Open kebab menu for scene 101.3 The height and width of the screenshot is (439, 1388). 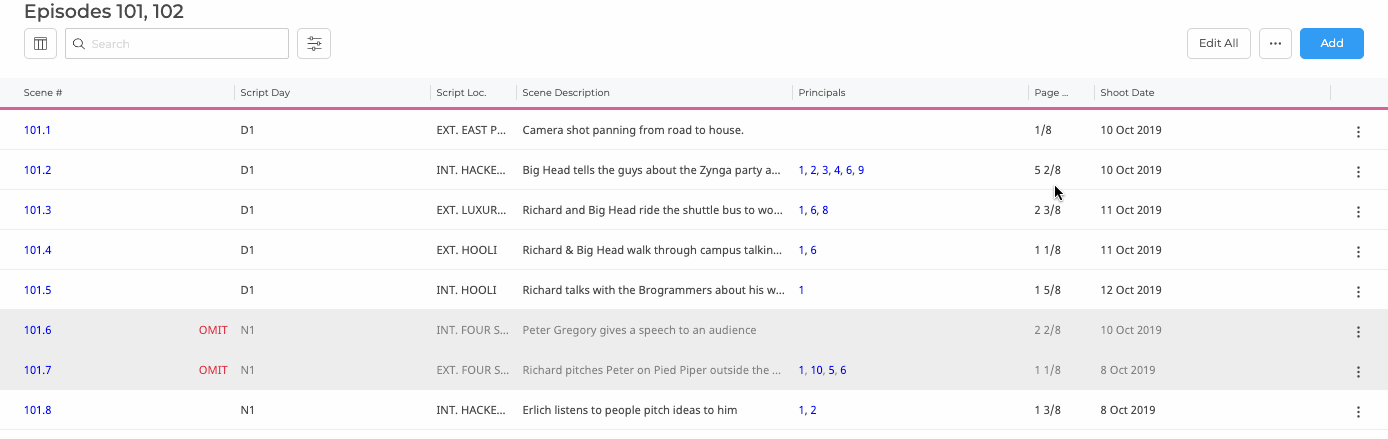1358,211
